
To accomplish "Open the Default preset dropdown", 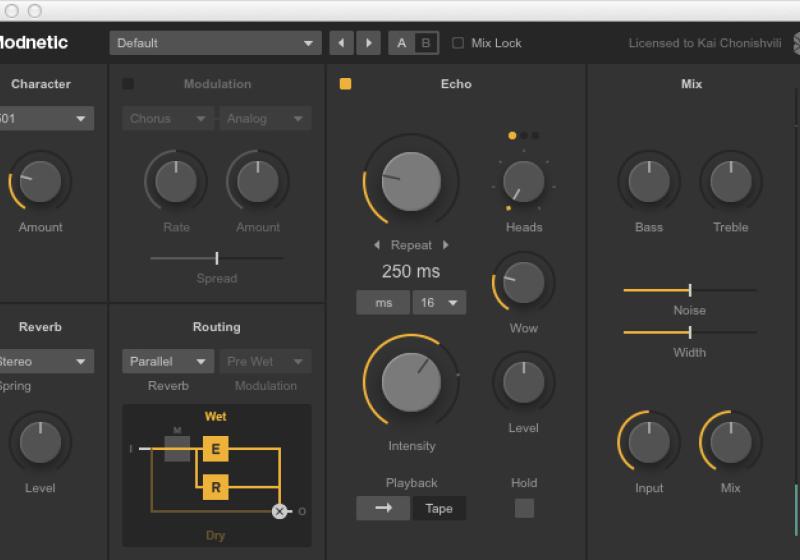I will (215, 43).
